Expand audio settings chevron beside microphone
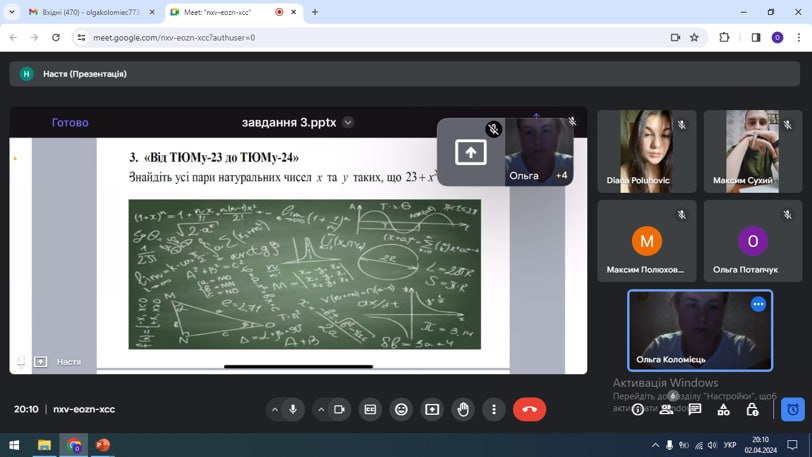This screenshot has height=457, width=812. point(275,410)
